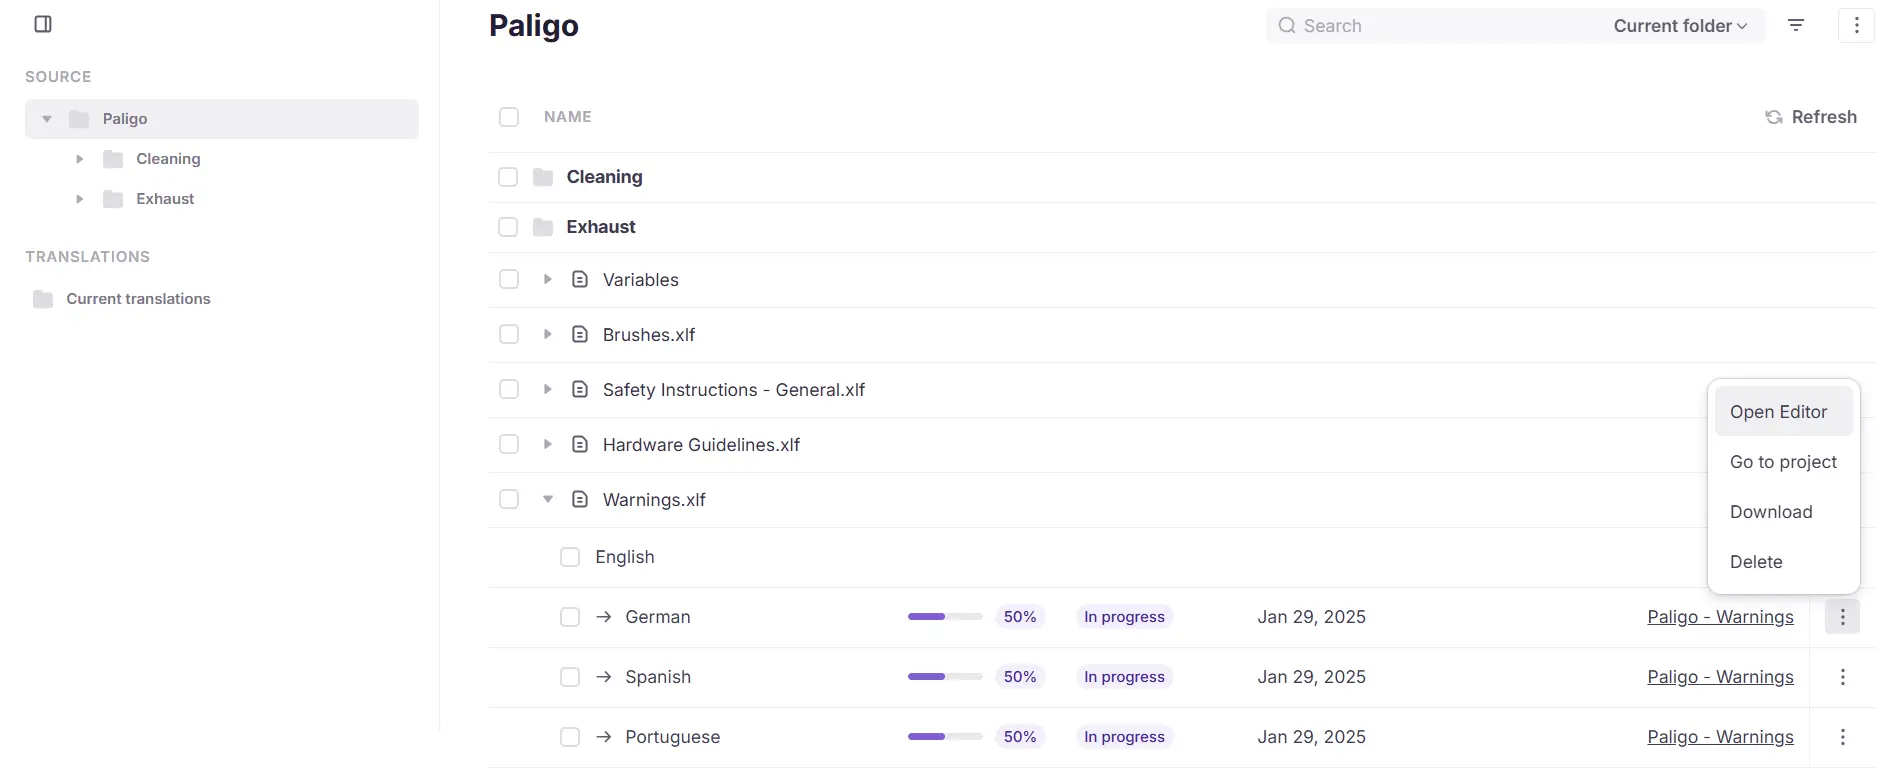
Task: Click the Cleaning folder icon in sidebar
Action: pos(113,159)
